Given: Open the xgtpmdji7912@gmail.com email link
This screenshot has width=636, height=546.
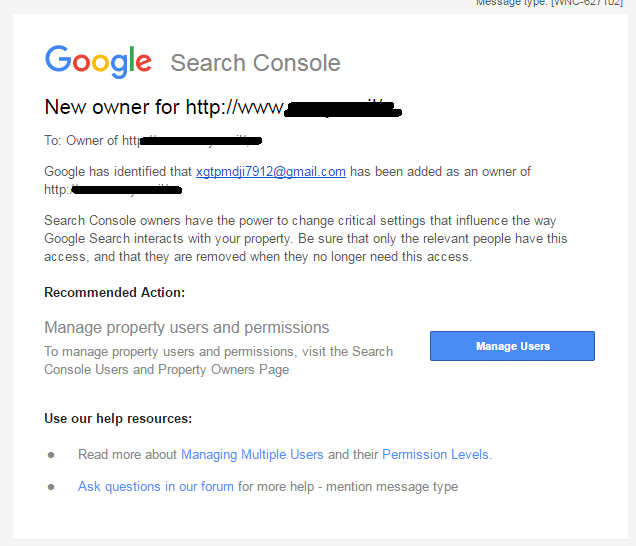Looking at the screenshot, I should 271,172.
